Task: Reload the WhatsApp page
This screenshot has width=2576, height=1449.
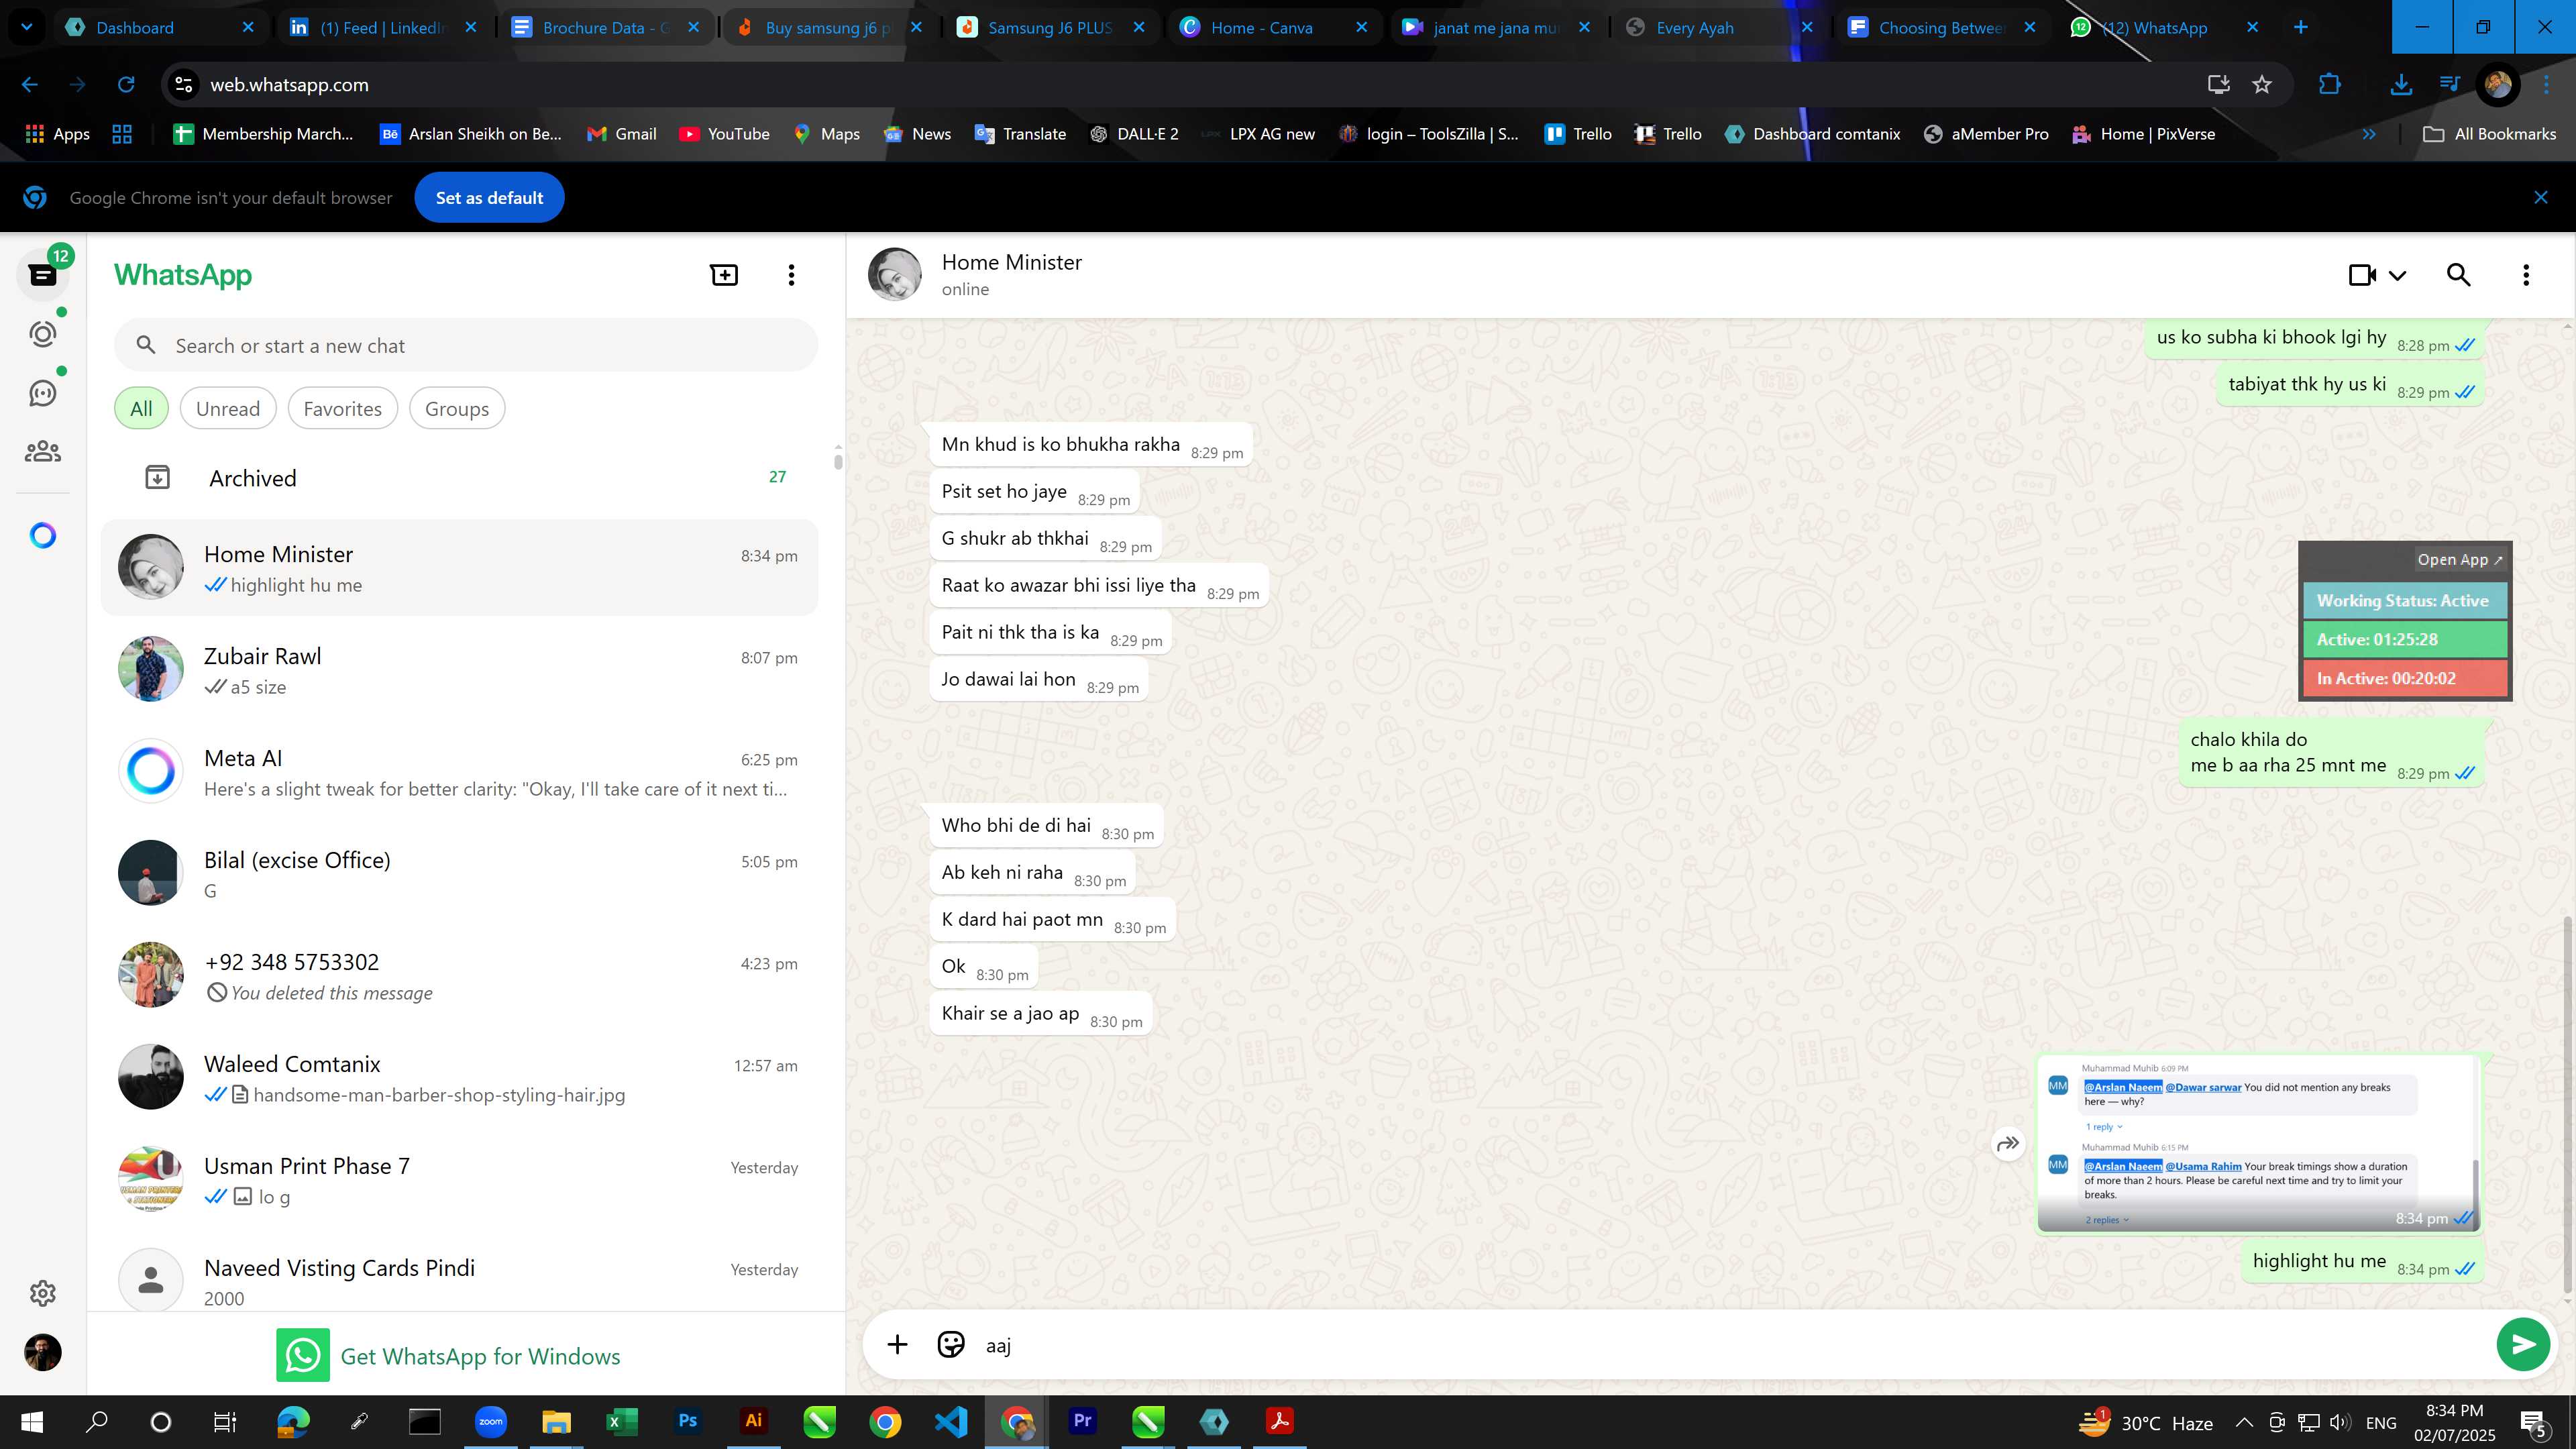Action: click(126, 85)
